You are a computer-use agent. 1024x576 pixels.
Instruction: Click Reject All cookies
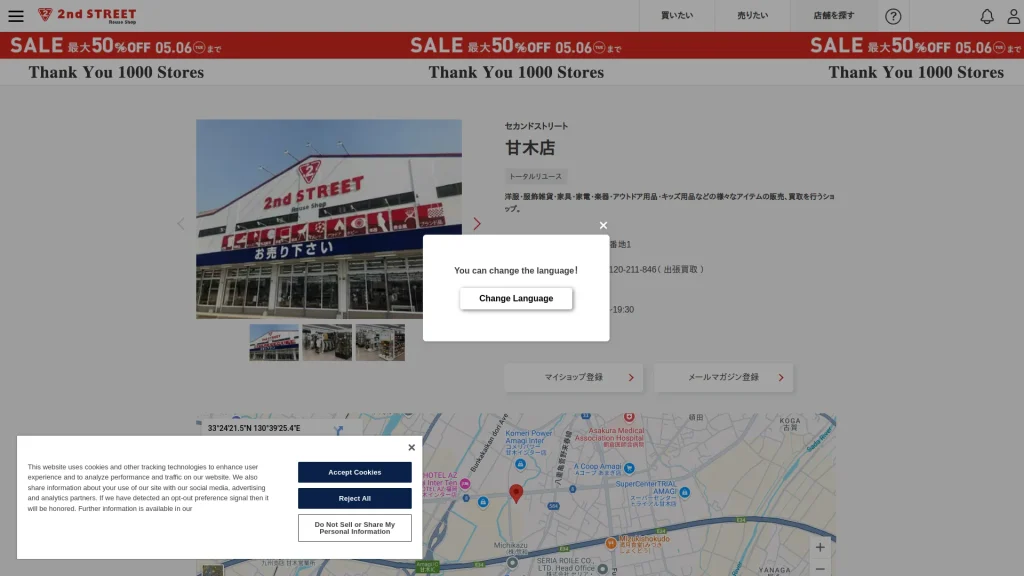coord(354,498)
